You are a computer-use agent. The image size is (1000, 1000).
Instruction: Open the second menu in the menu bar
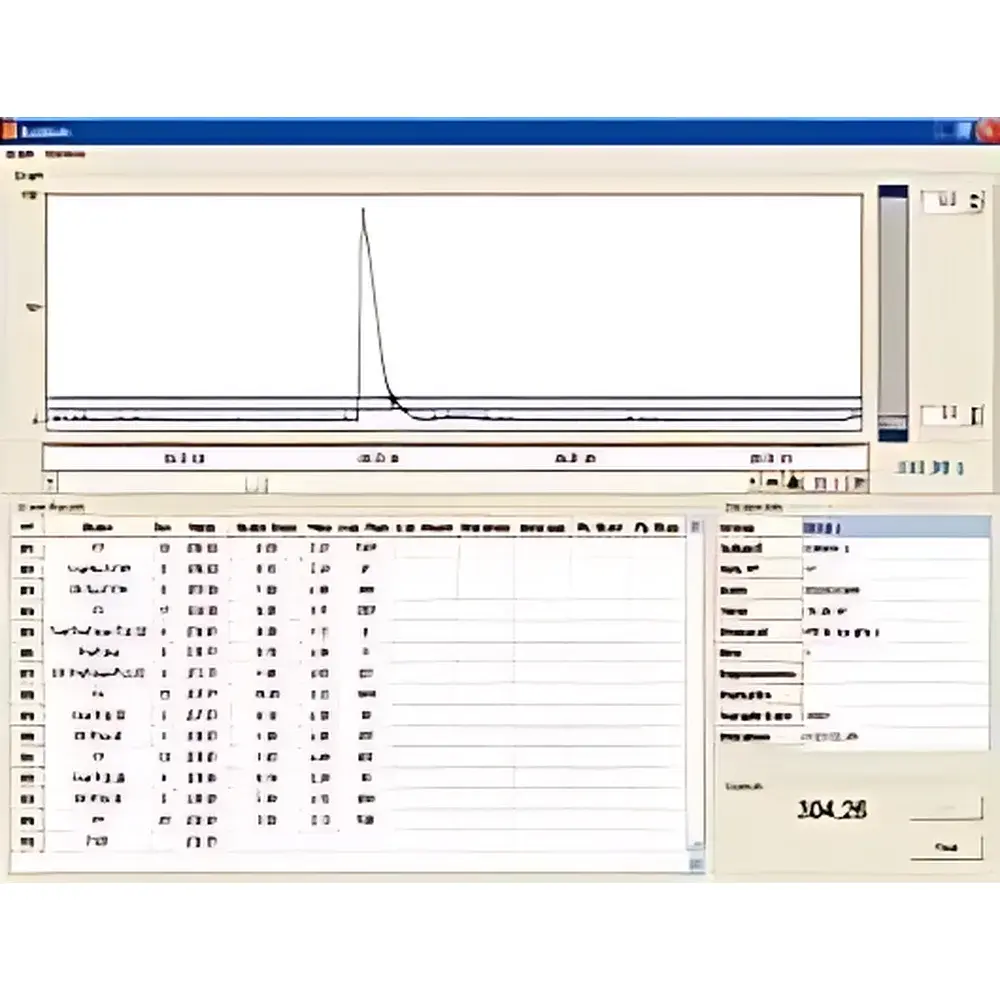coord(64,155)
